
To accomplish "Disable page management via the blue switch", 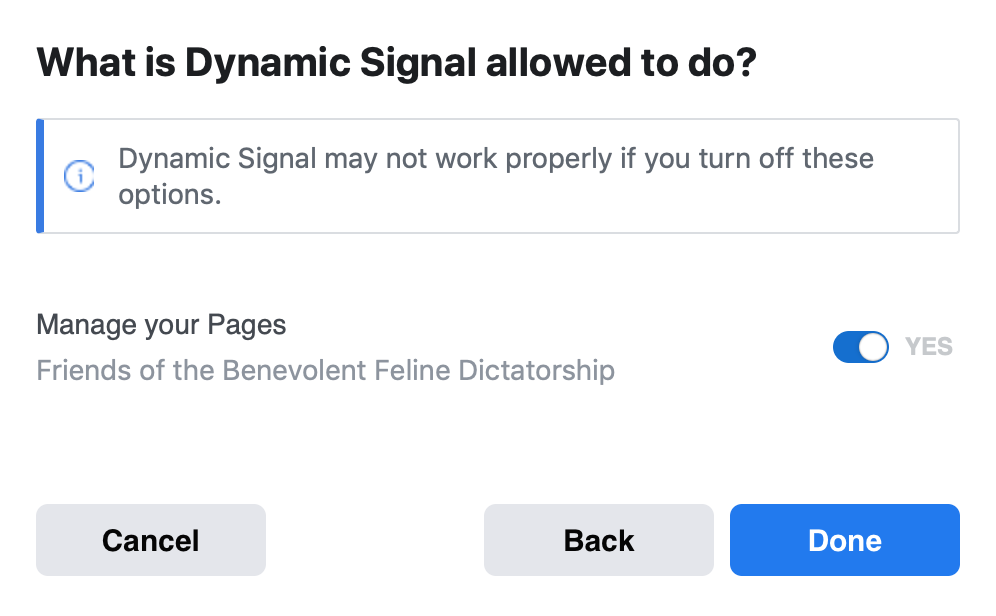I will [x=861, y=347].
